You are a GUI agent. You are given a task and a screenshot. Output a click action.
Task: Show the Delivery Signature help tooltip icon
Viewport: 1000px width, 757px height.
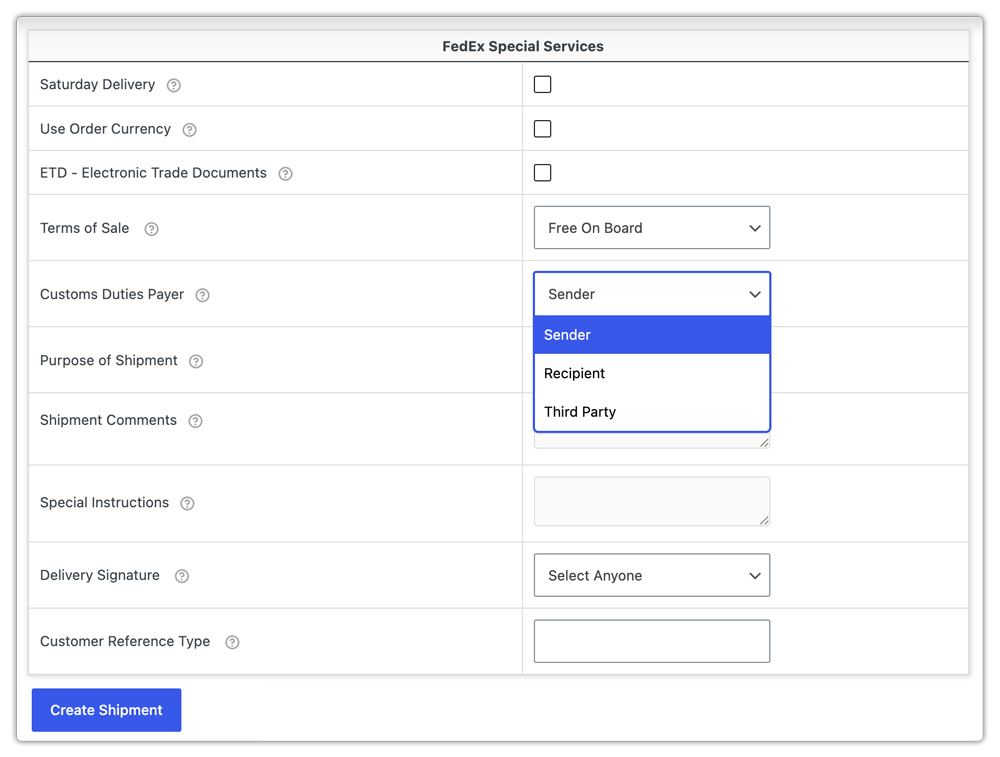coord(182,577)
